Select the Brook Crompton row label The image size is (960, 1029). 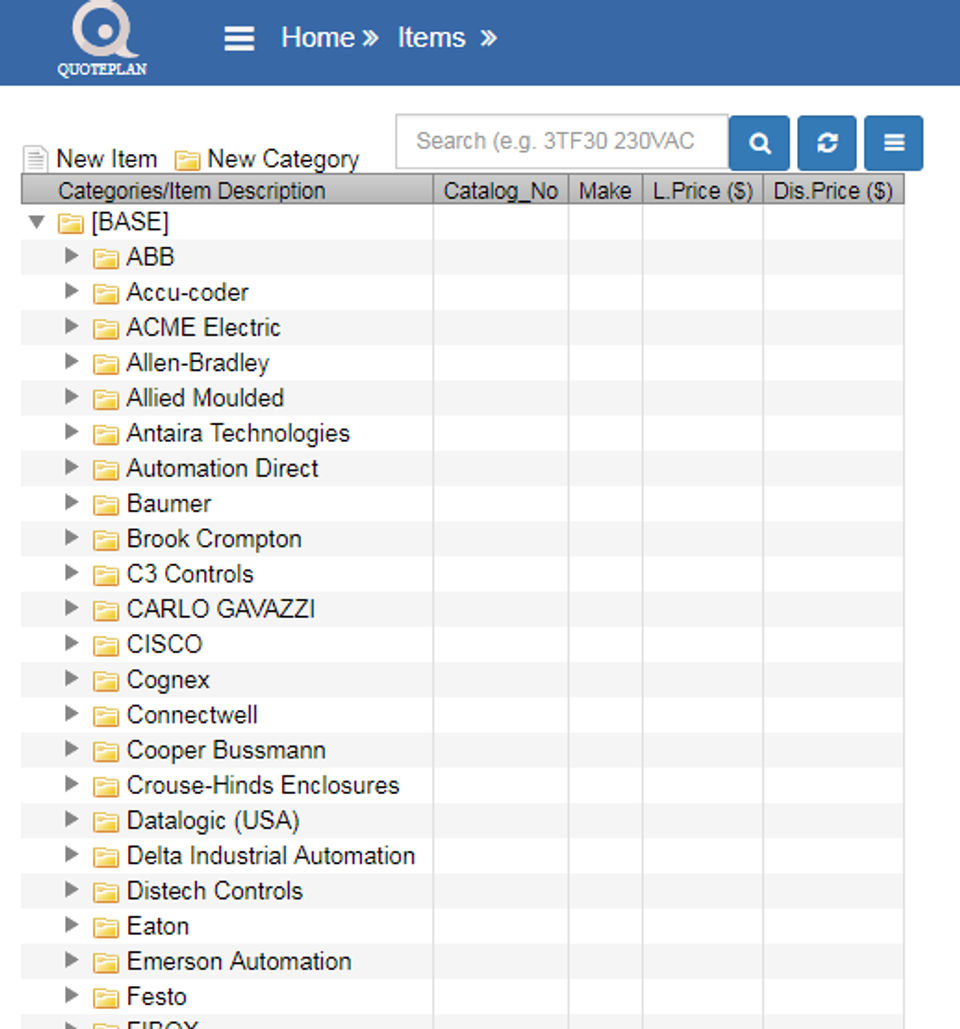(x=214, y=539)
